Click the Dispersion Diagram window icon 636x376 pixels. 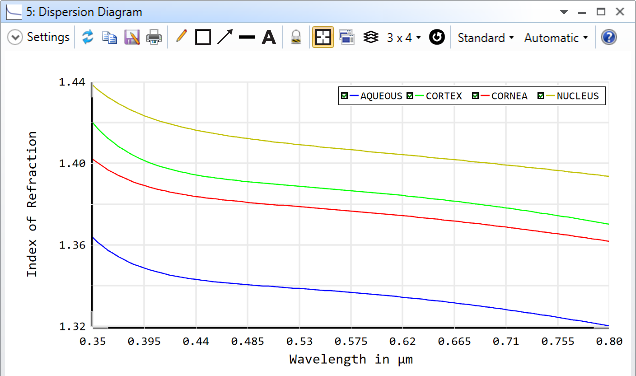click(14, 12)
